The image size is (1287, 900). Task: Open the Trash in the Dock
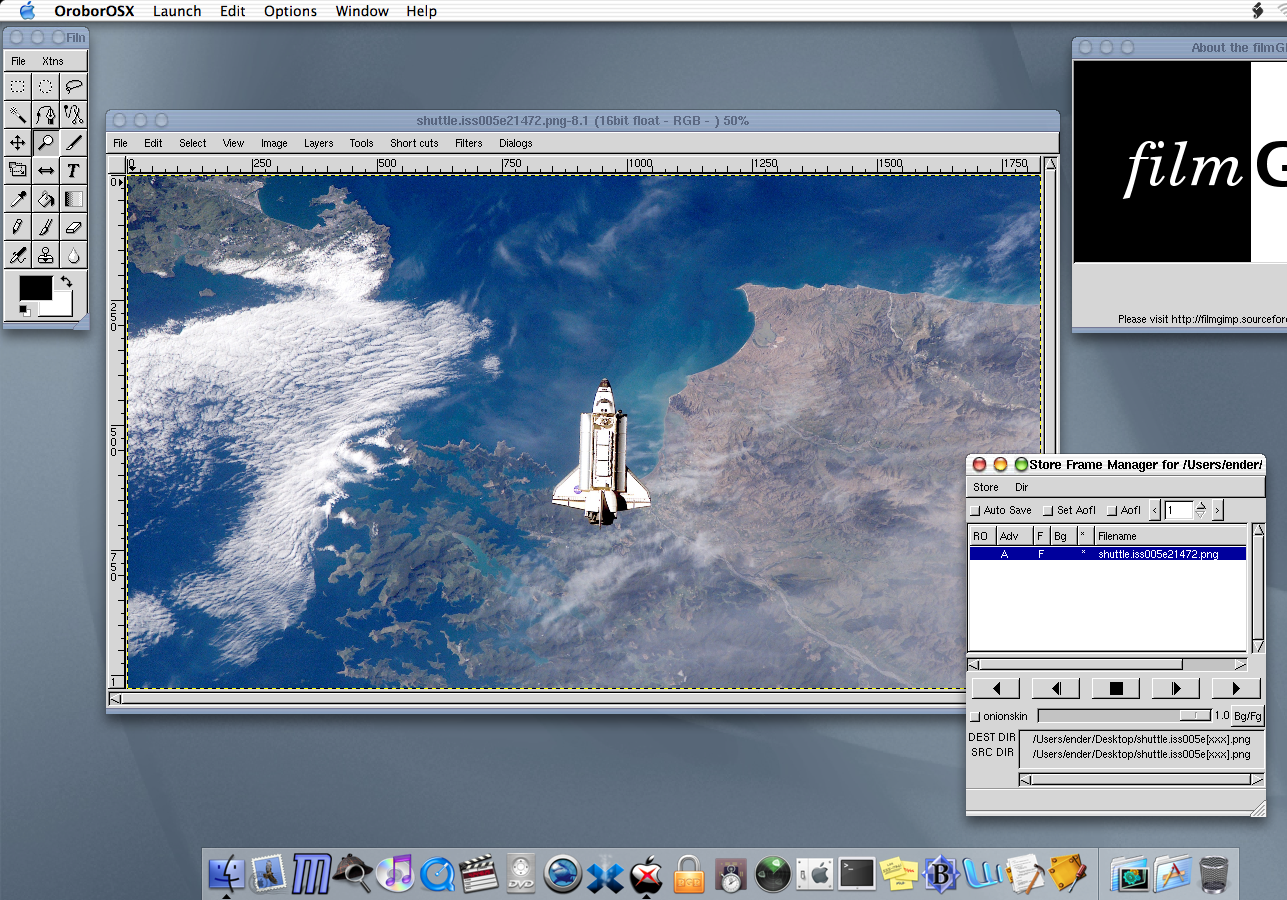pyautogui.click(x=1214, y=873)
